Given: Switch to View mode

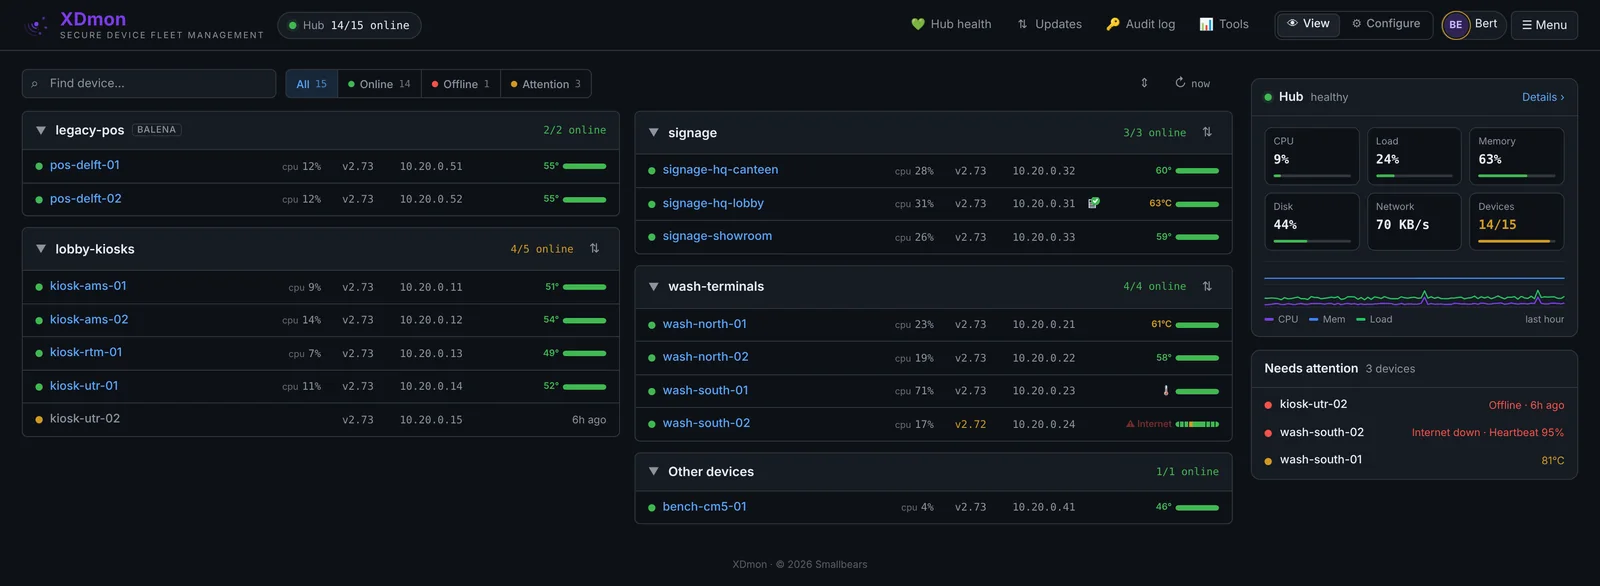Looking at the screenshot, I should pyautogui.click(x=1308, y=23).
